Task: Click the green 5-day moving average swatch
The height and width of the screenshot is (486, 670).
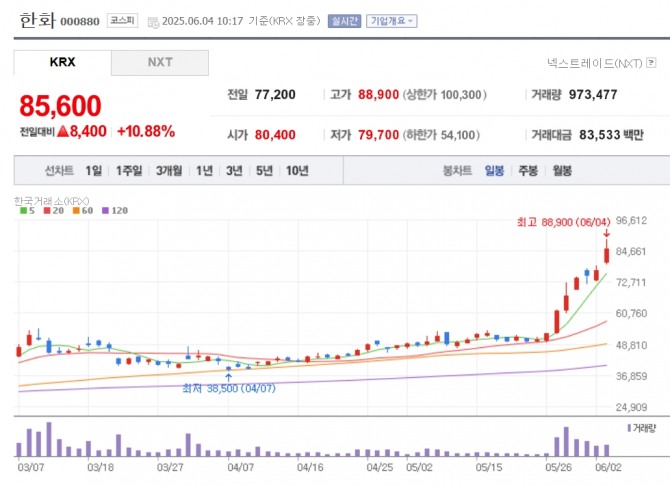Action: (x=23, y=210)
